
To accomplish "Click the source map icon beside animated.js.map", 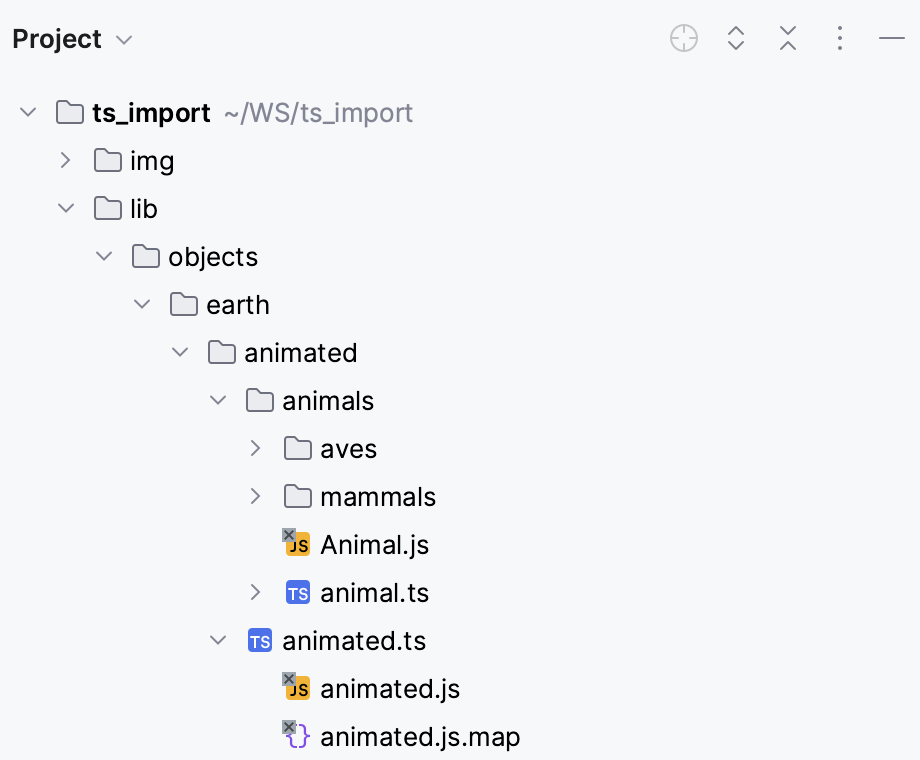I will coord(297,736).
